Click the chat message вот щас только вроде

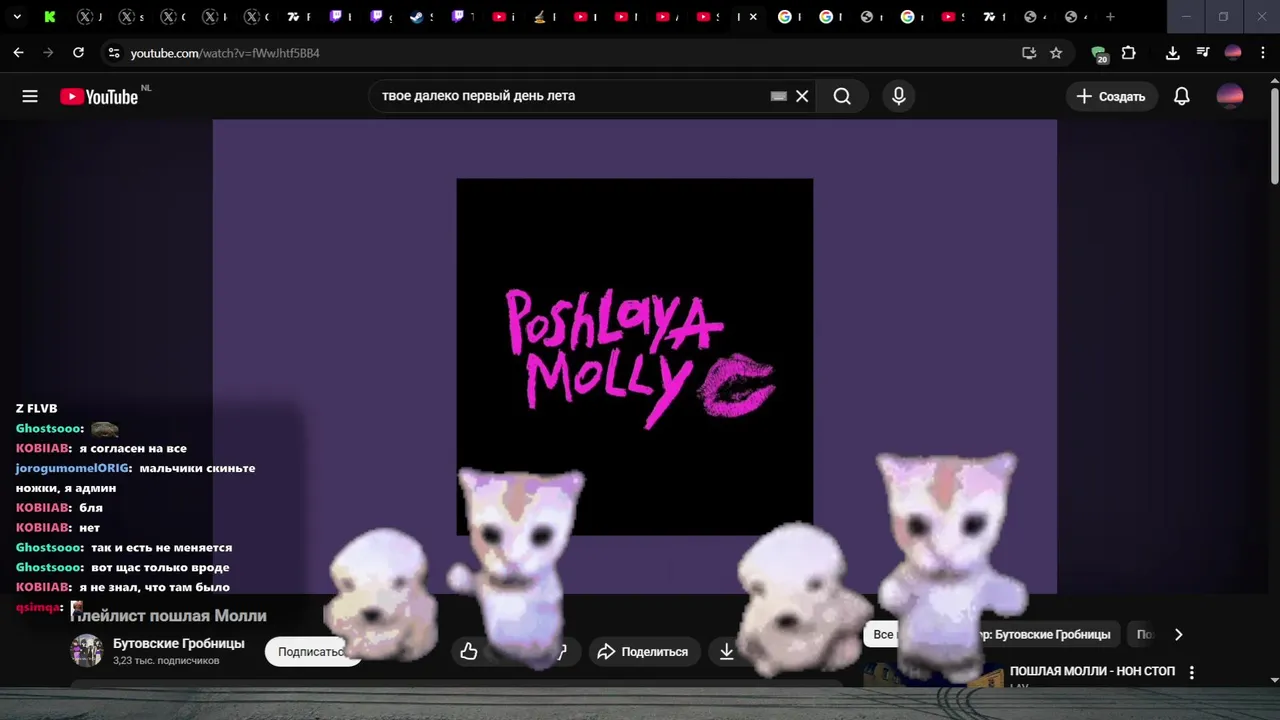[160, 567]
